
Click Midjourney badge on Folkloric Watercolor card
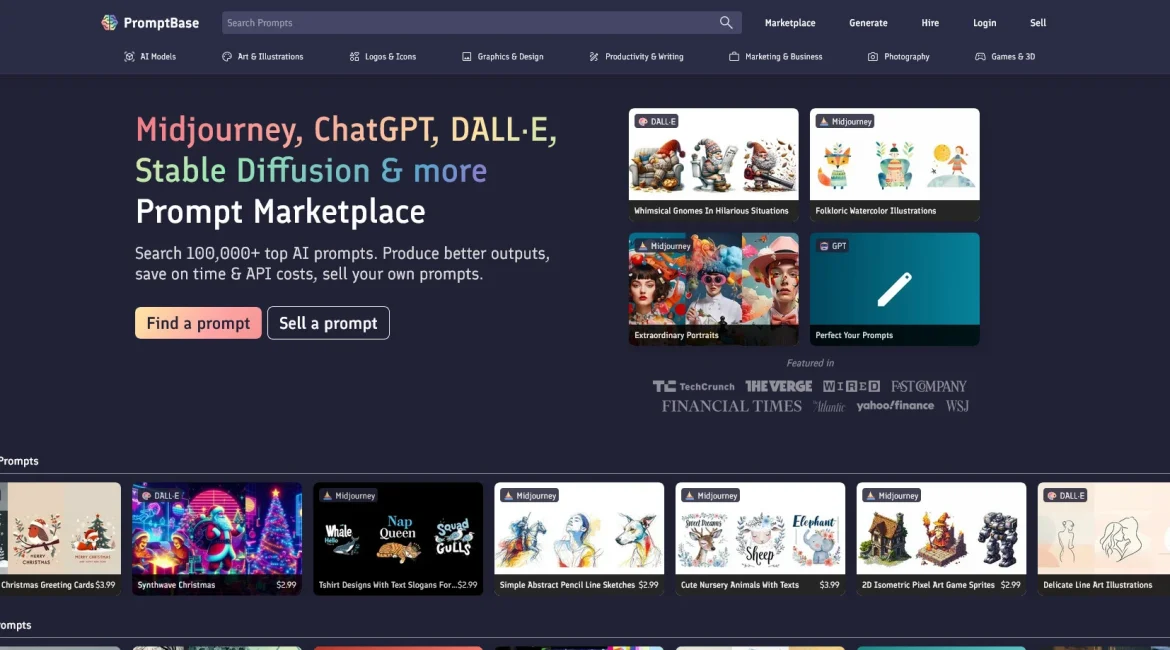click(845, 122)
